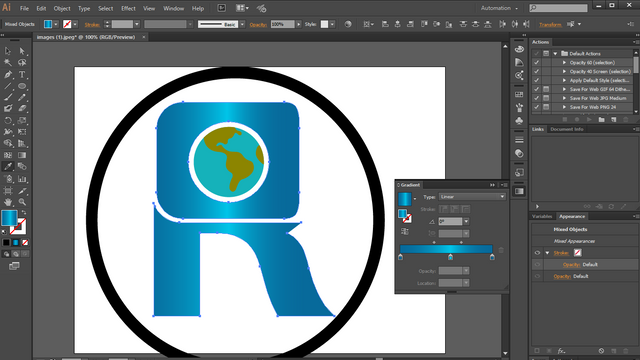Select the Gradient tool in toolbox
This screenshot has width=640, height=360.
[x=22, y=155]
